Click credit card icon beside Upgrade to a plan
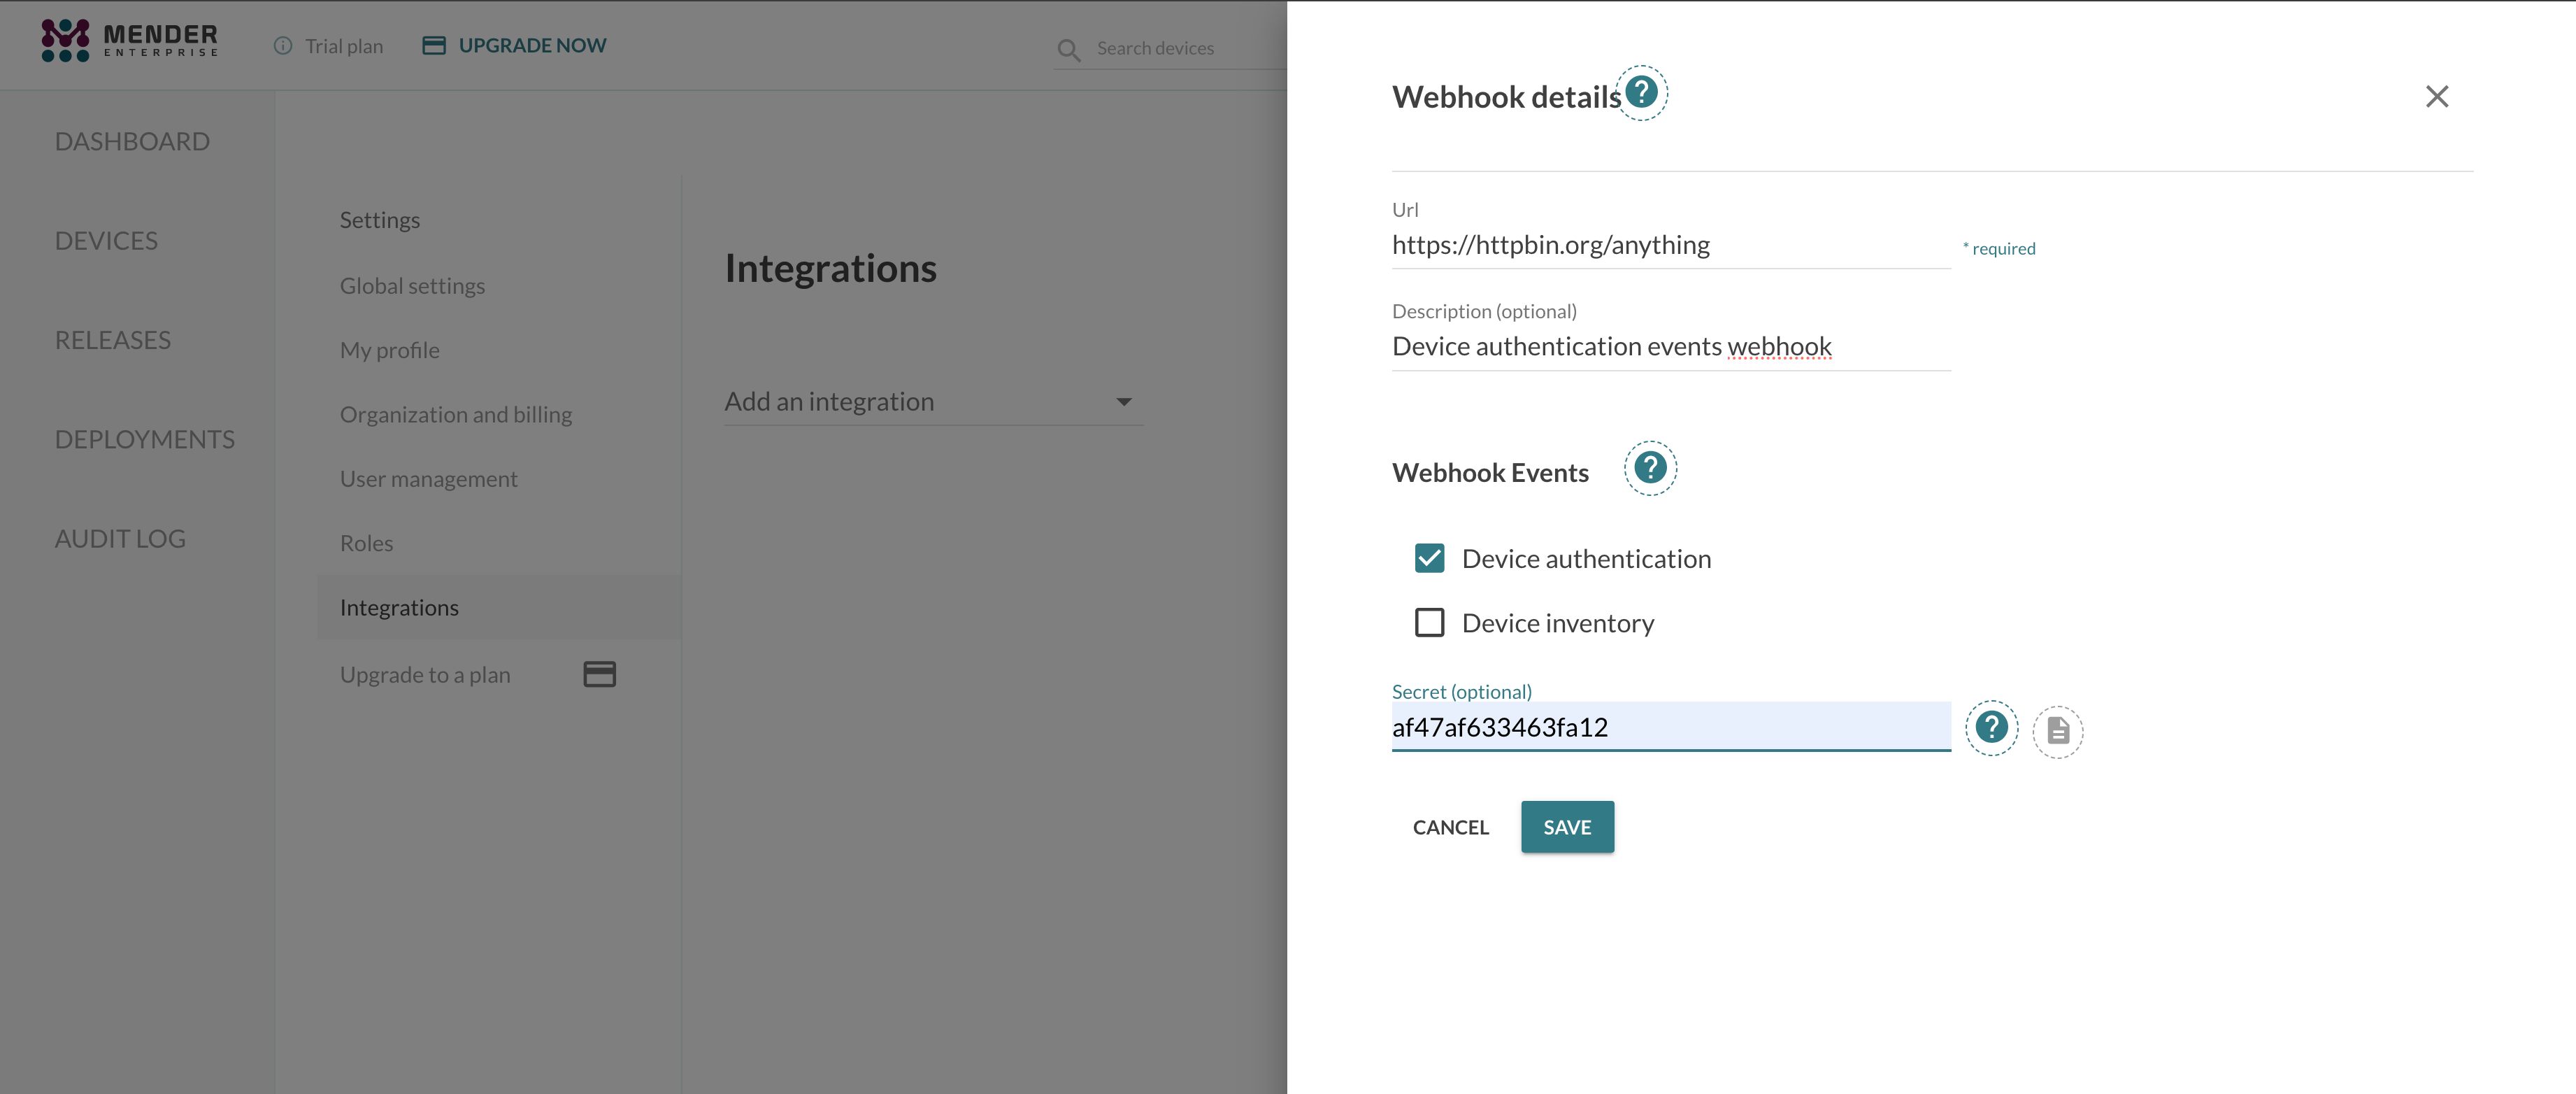Image resolution: width=2576 pixels, height=1094 pixels. (x=599, y=674)
